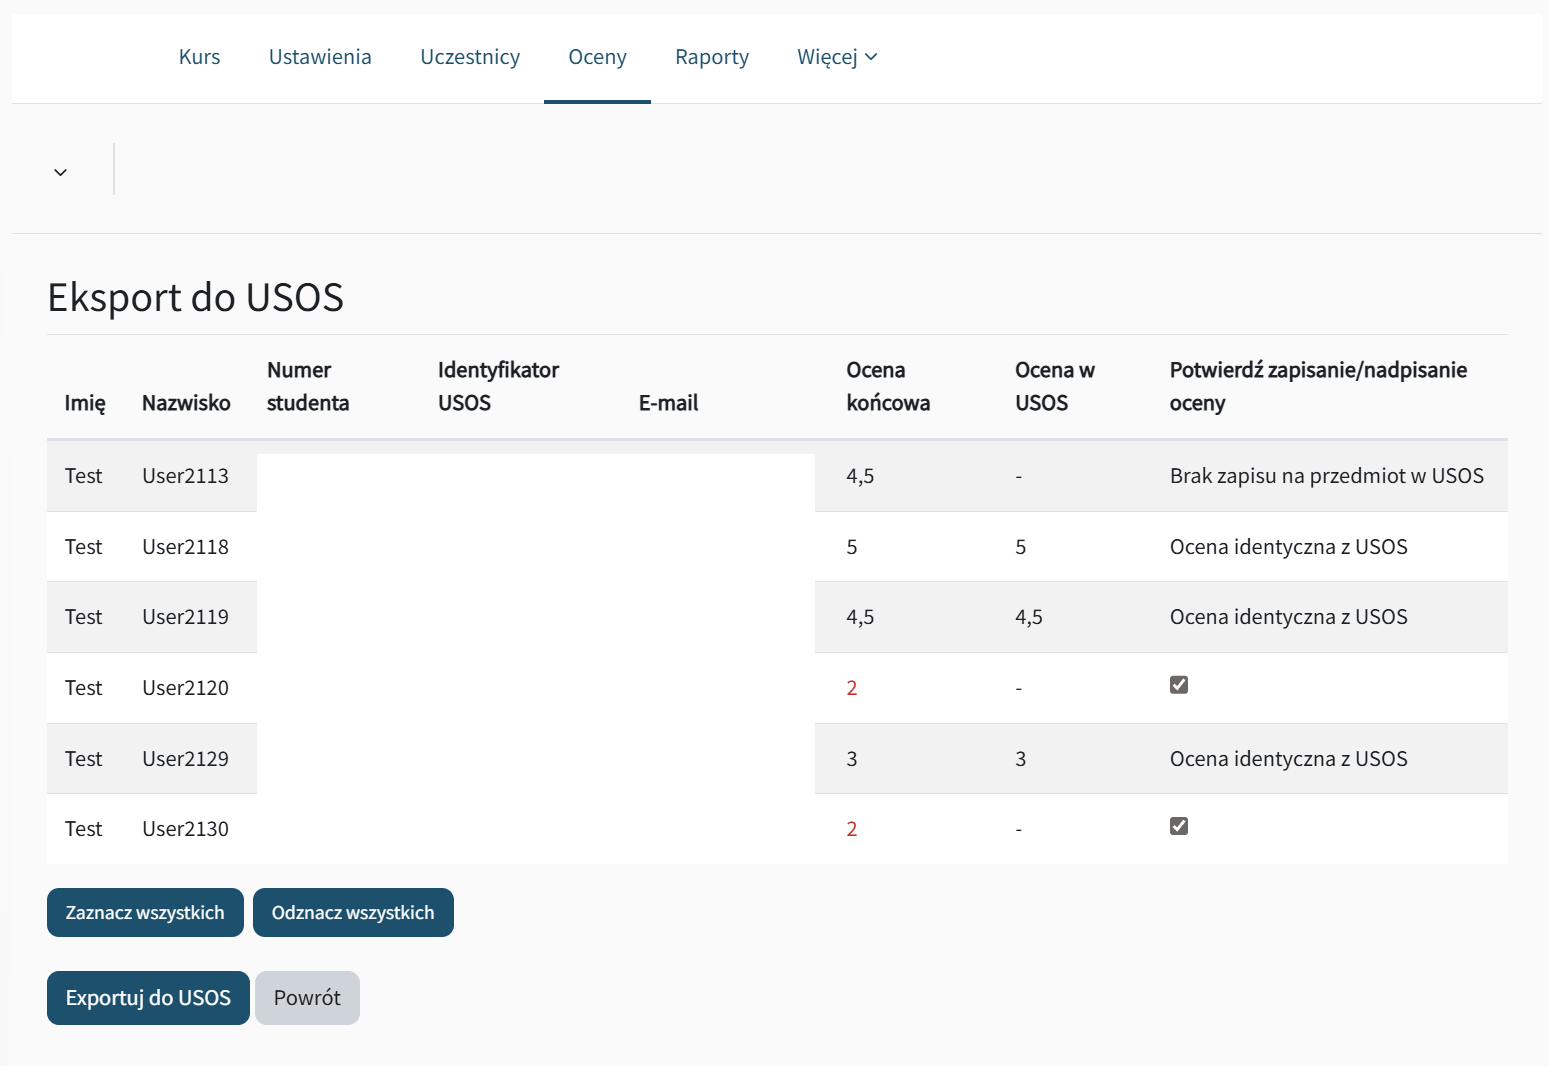Select the Oceny tab

click(597, 57)
